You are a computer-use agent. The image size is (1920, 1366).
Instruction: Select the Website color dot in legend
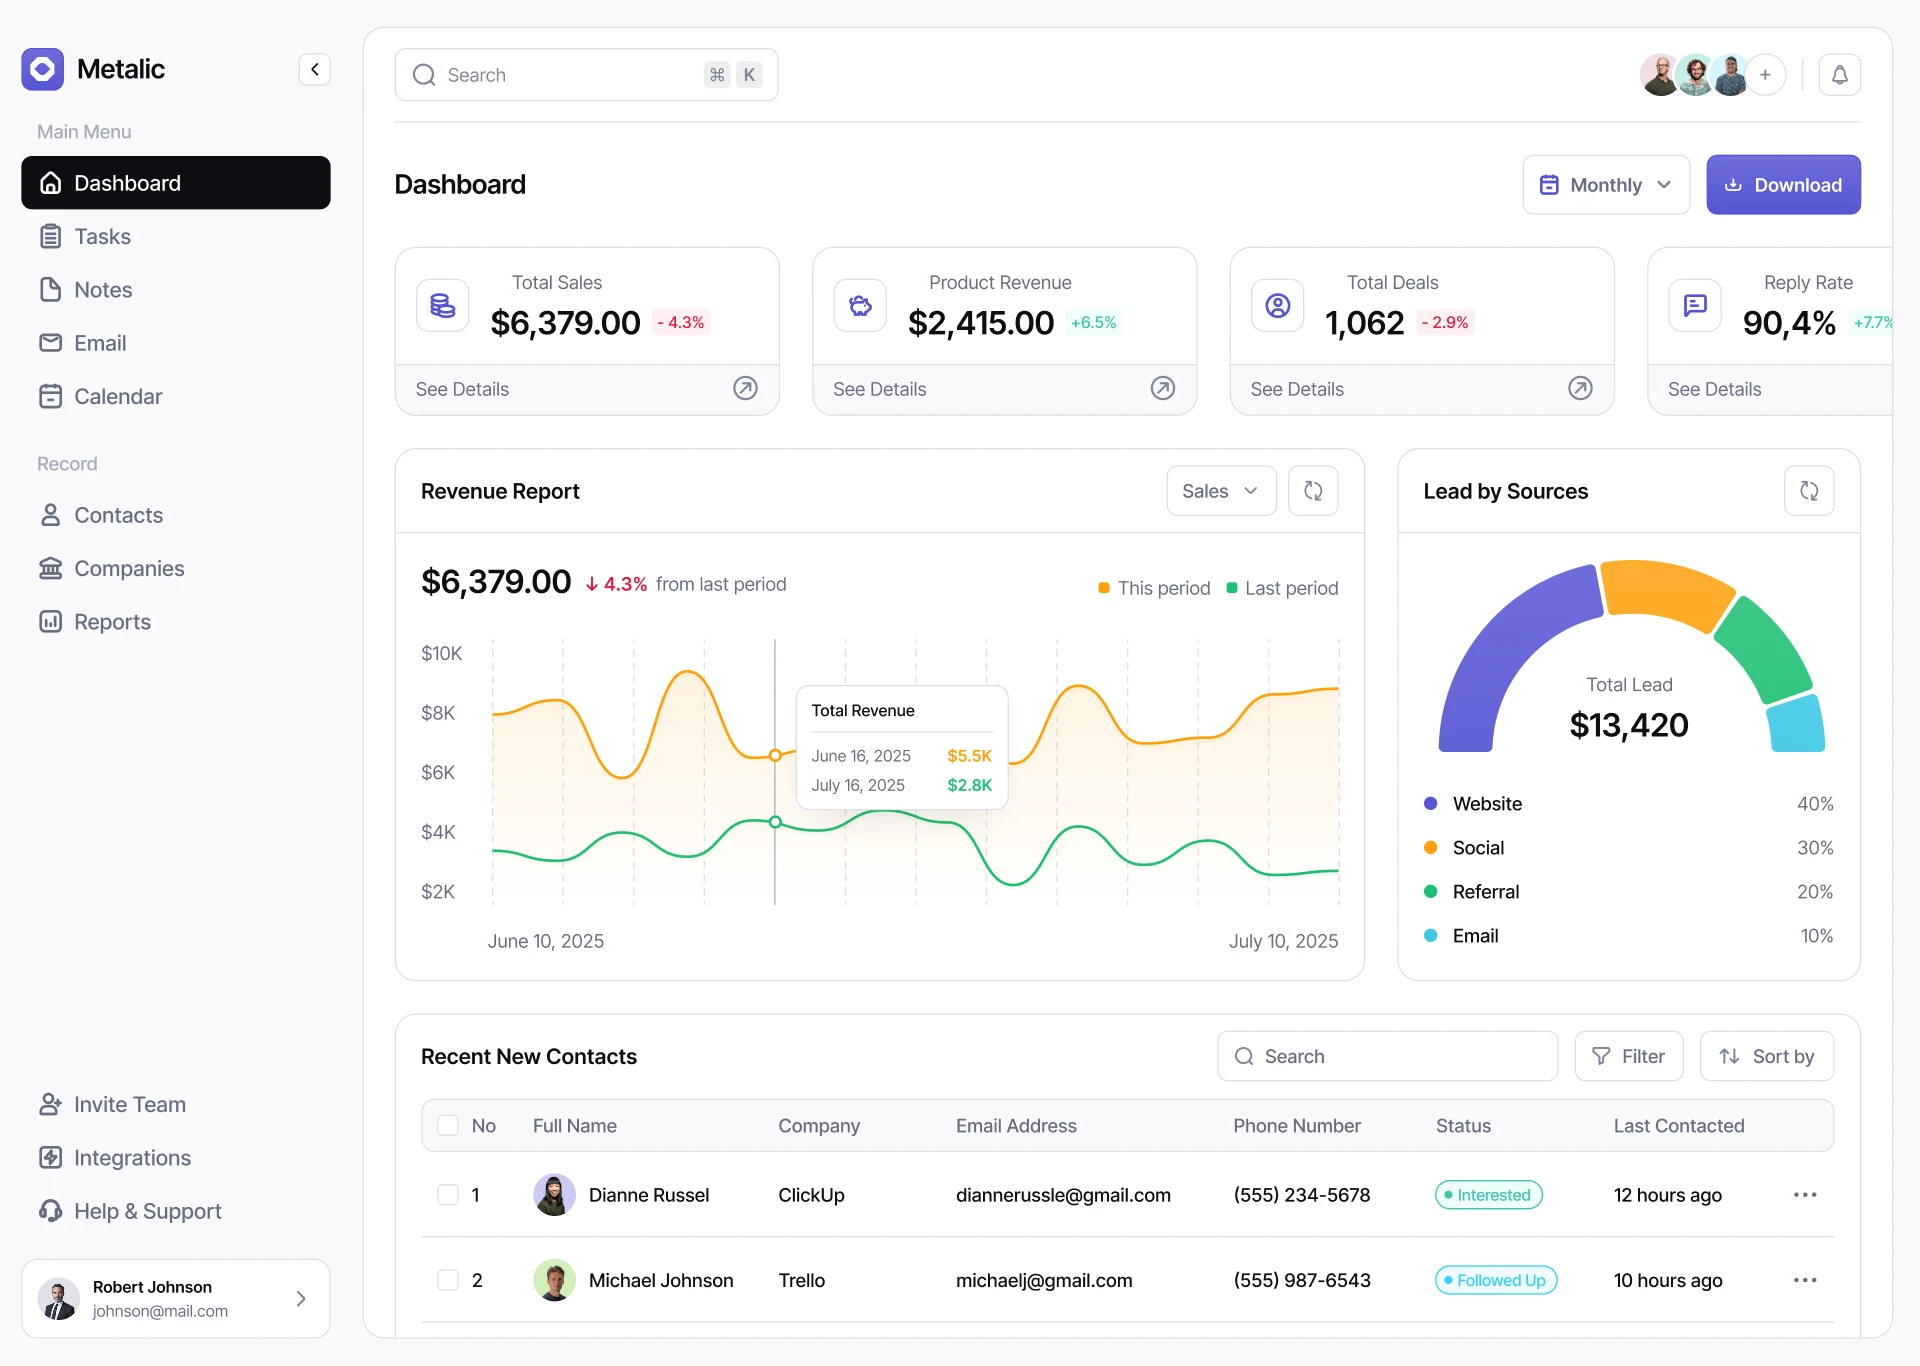[x=1432, y=803]
